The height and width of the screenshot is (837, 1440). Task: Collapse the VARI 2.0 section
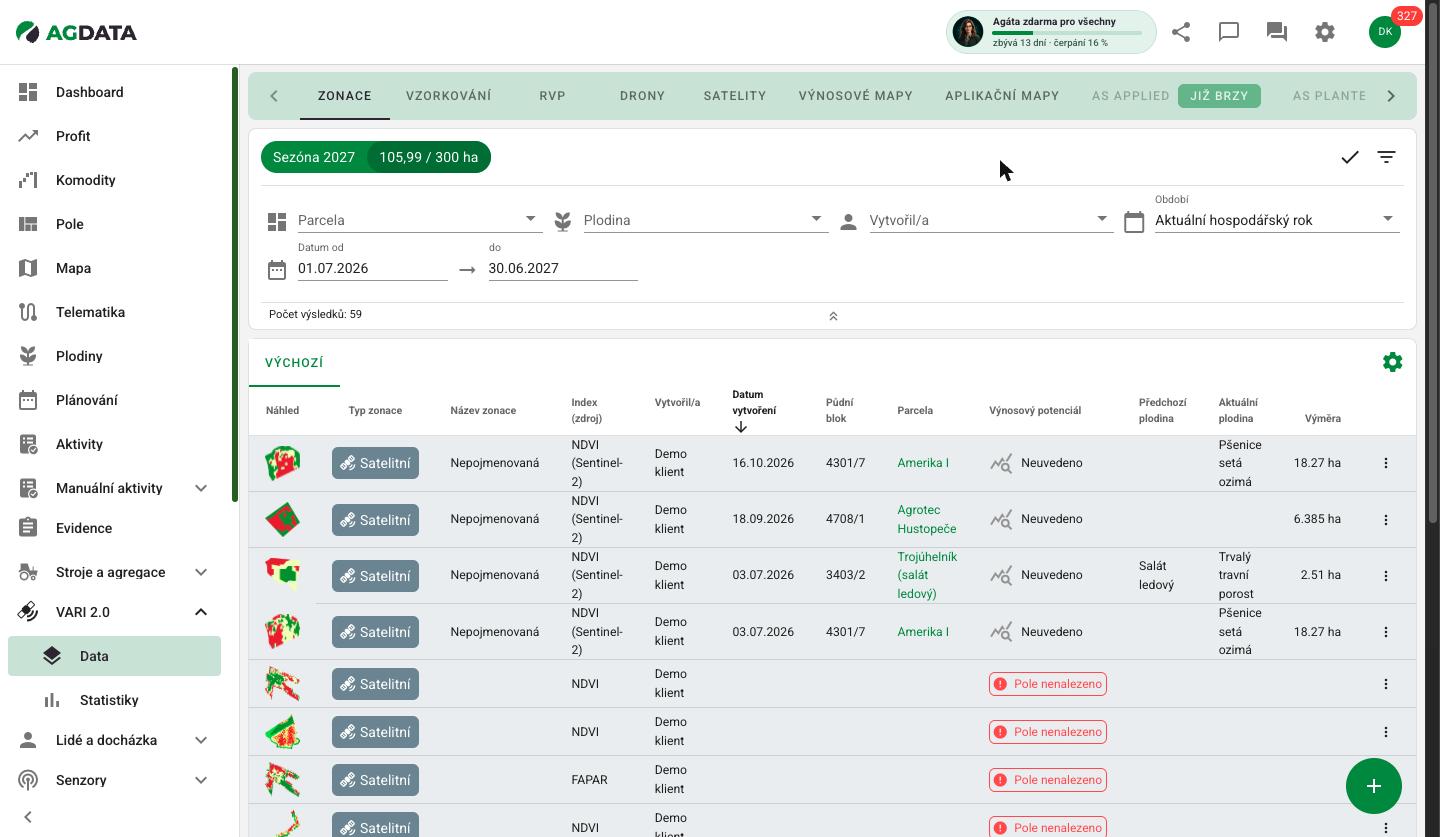tap(201, 612)
